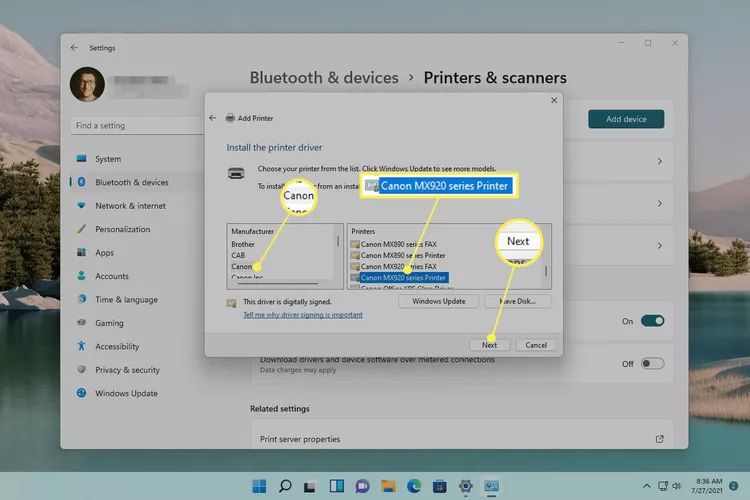The image size is (750, 500).
Task: Select Brother in Manufacturer list
Action: pyautogui.click(x=243, y=244)
